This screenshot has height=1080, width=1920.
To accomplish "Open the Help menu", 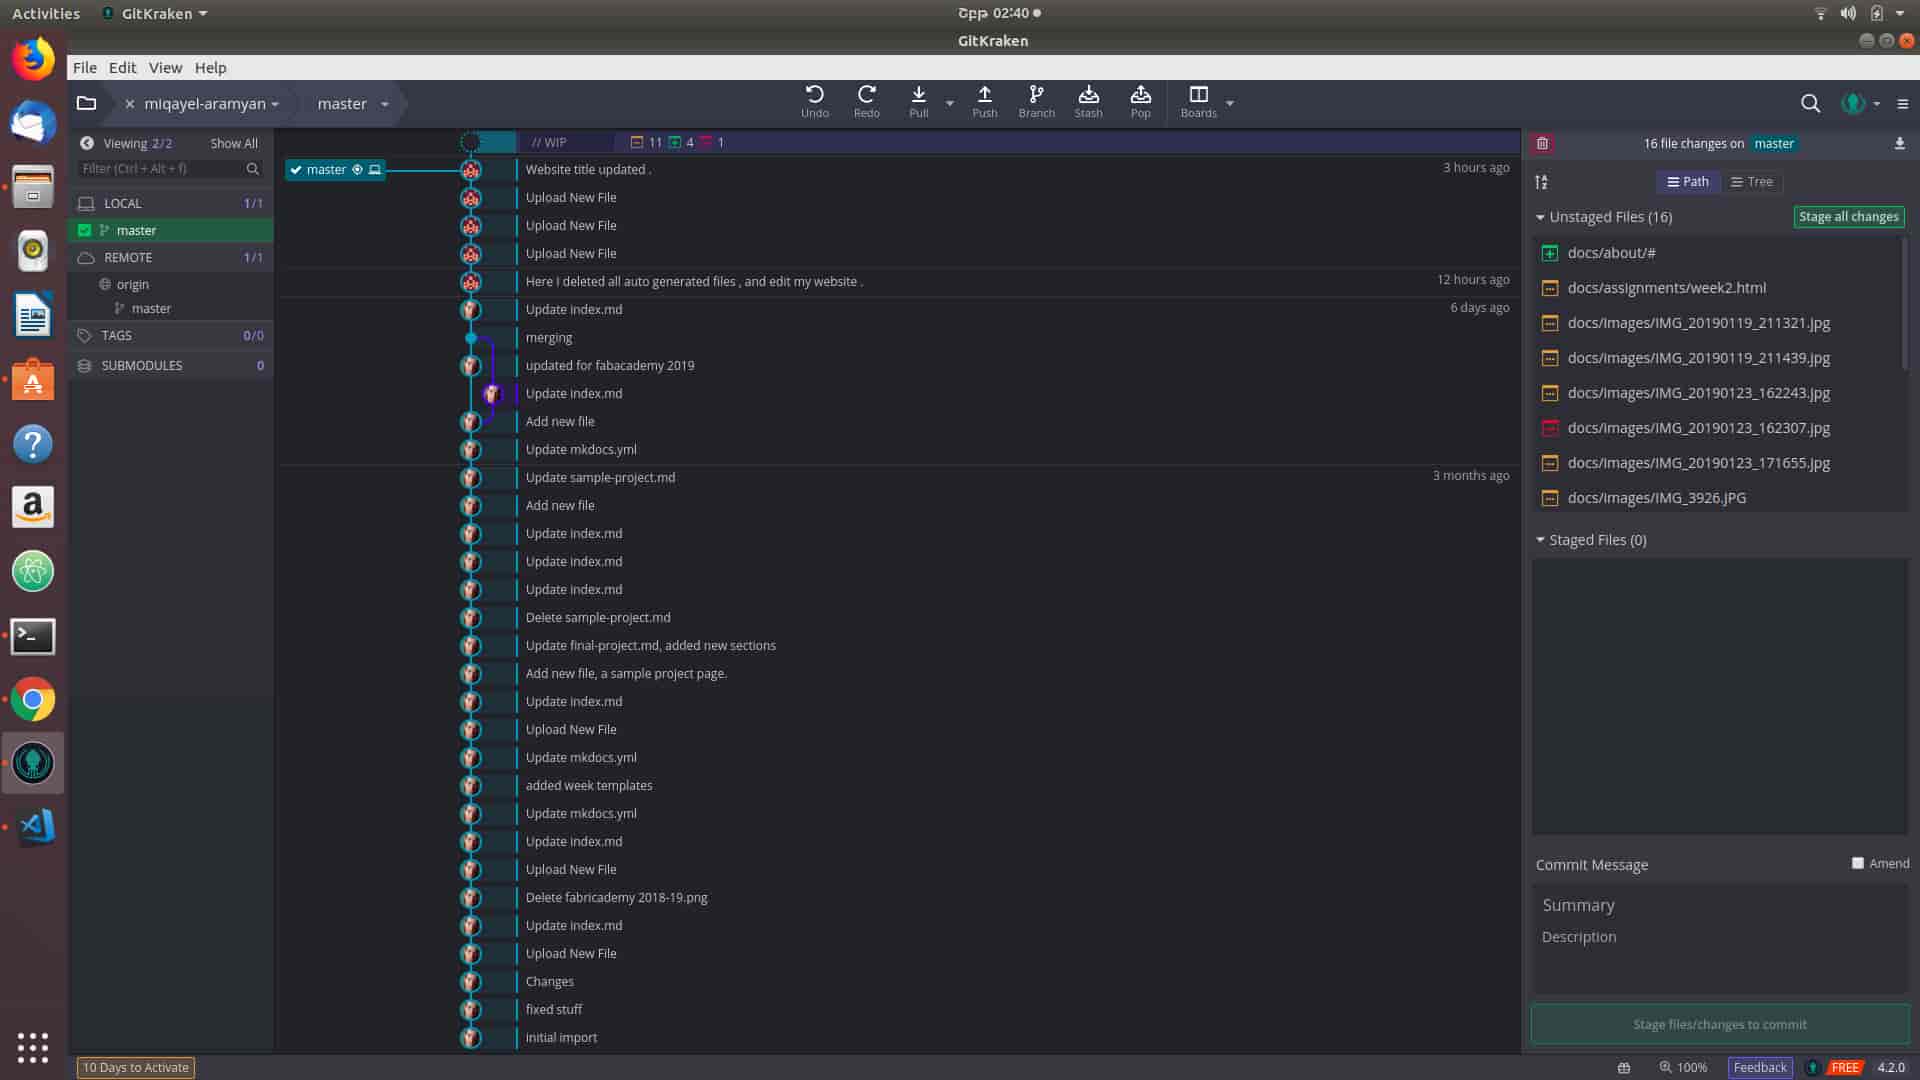I will pos(210,68).
